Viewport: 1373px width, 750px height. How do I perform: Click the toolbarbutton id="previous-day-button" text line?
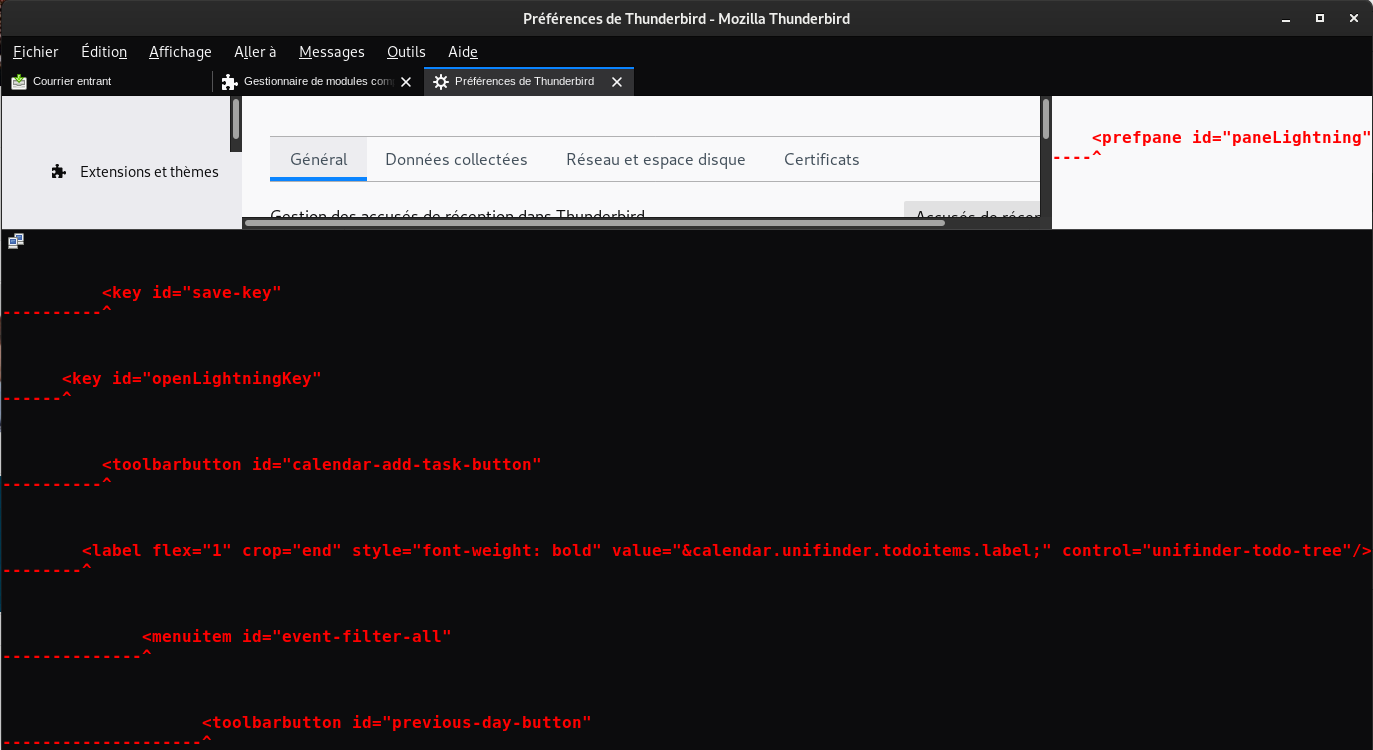[397, 723]
